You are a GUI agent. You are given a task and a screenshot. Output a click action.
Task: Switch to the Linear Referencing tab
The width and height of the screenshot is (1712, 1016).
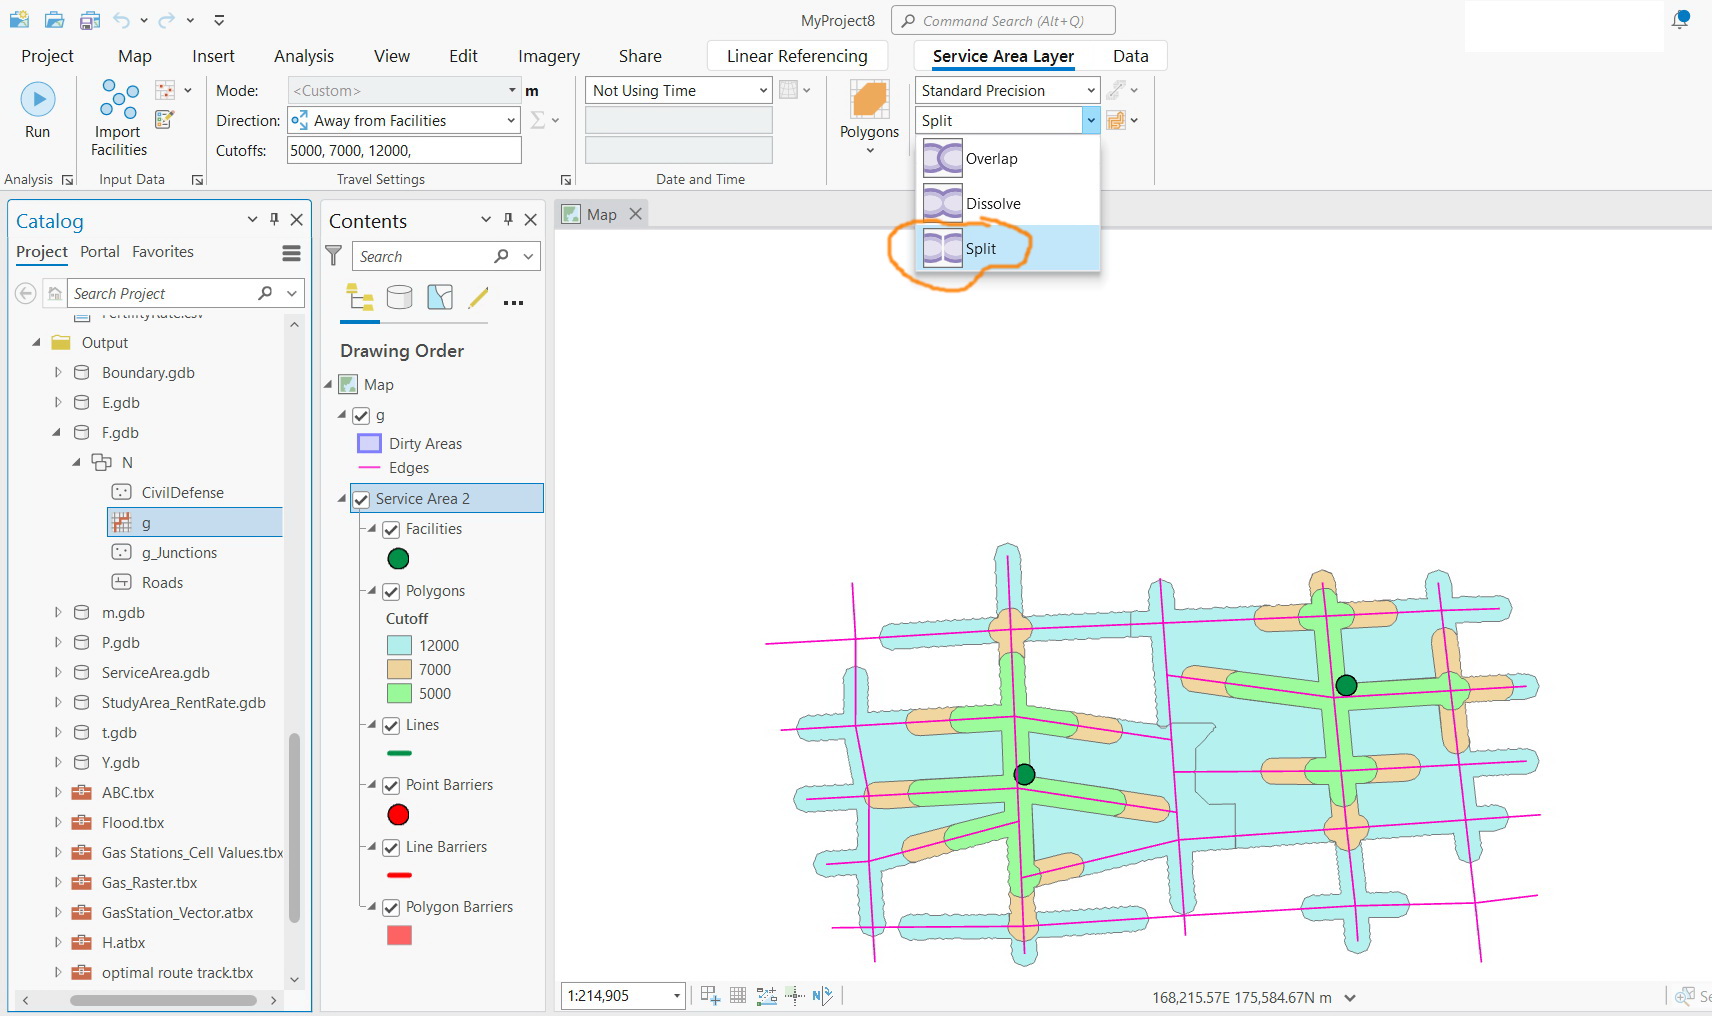point(797,56)
